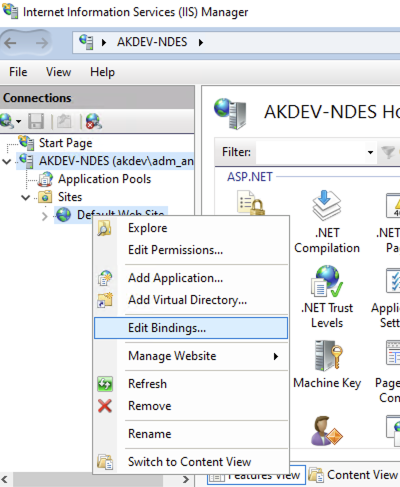Switch to Content View tab
This screenshot has height=487, width=400.
[x=354, y=475]
